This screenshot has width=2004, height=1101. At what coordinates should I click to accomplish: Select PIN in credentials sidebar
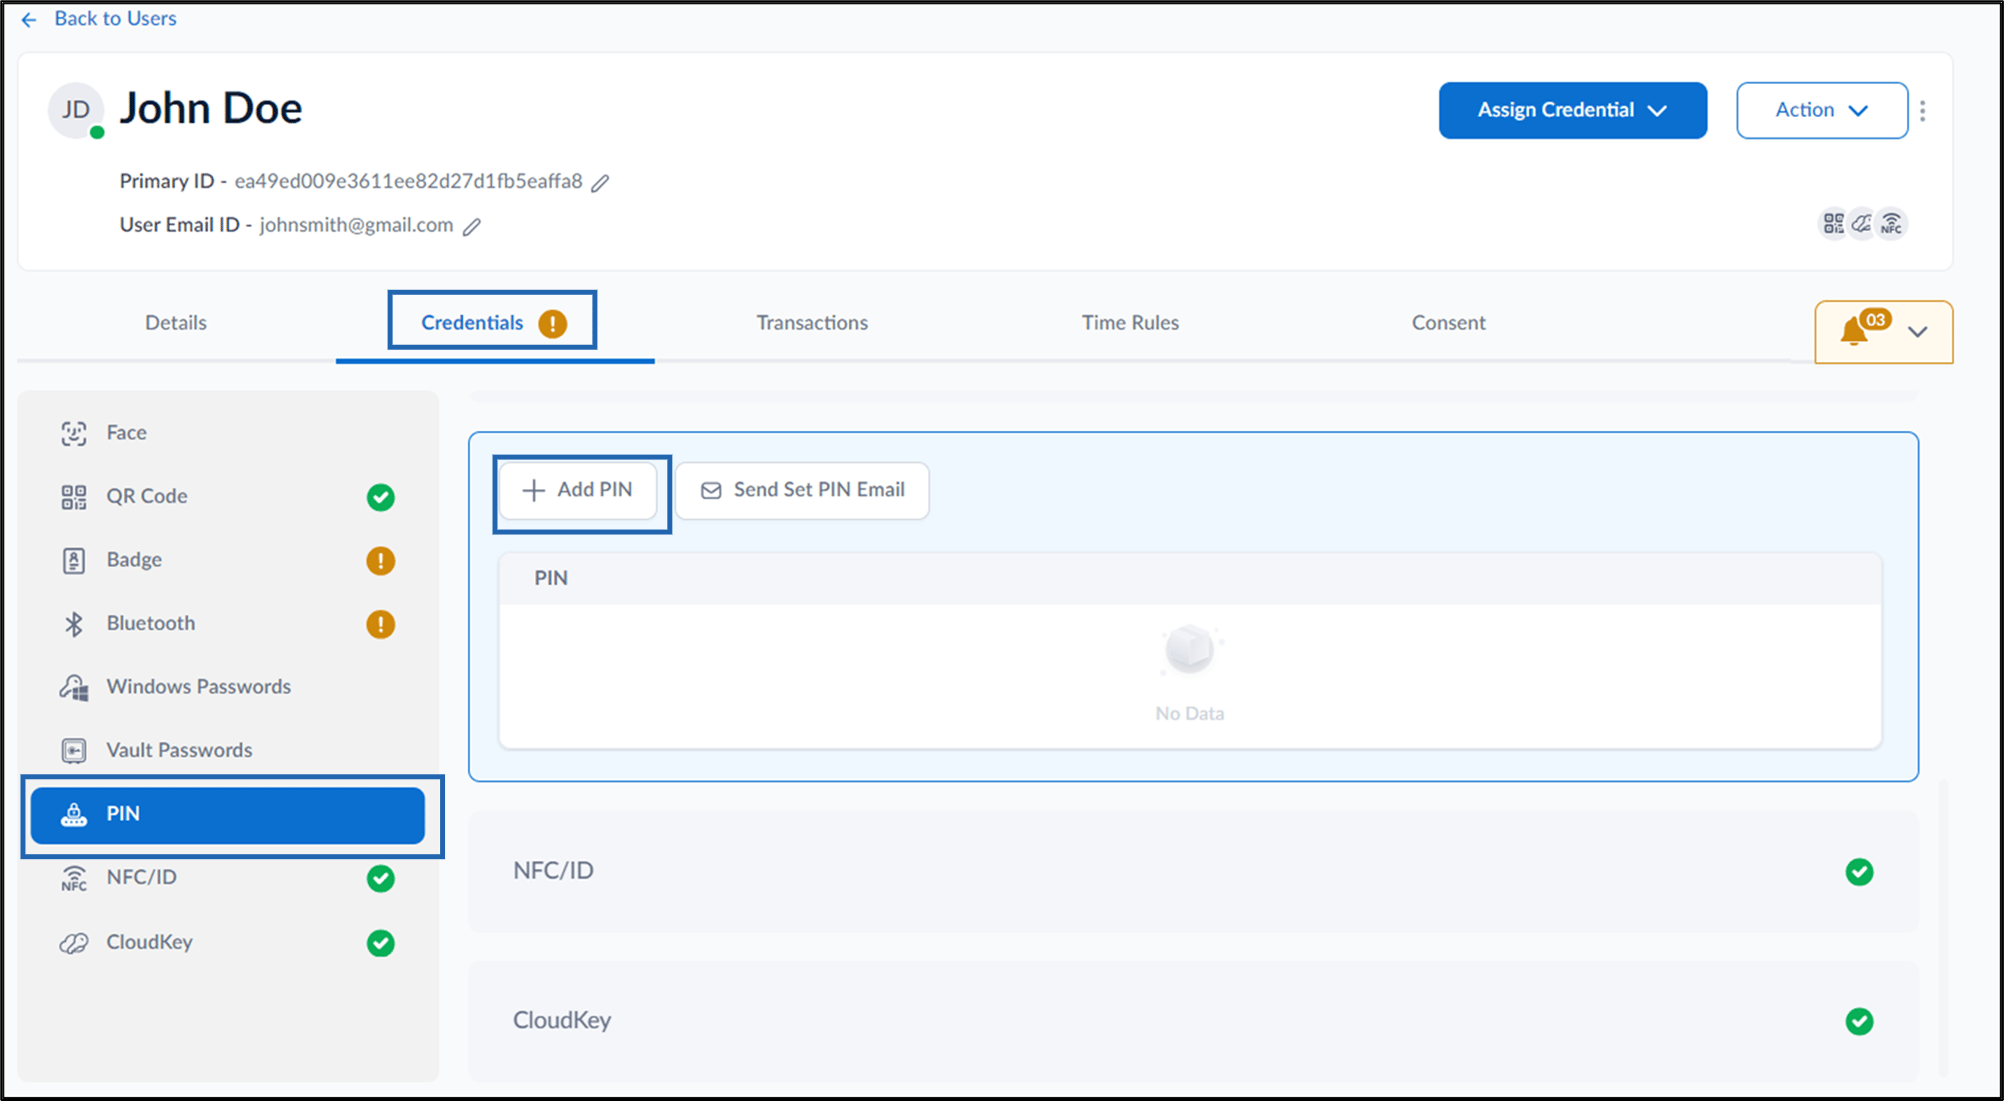point(228,815)
